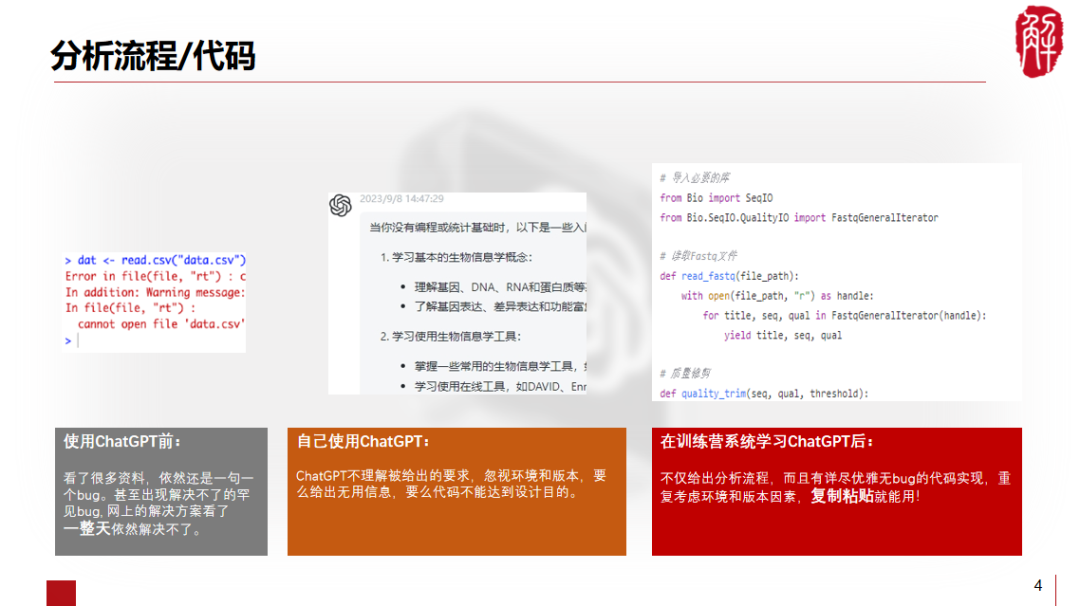Viewport: 1080px width, 606px height.
Task: Click the red box heading 在训练营系统学习ChatGPT后
Action: pyautogui.click(x=767, y=441)
